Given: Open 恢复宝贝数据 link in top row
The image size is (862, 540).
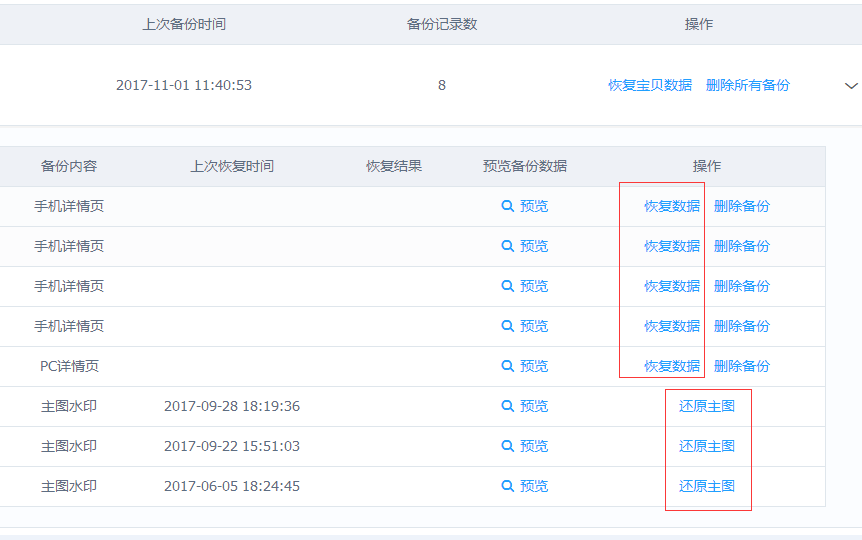Looking at the screenshot, I should pos(650,85).
